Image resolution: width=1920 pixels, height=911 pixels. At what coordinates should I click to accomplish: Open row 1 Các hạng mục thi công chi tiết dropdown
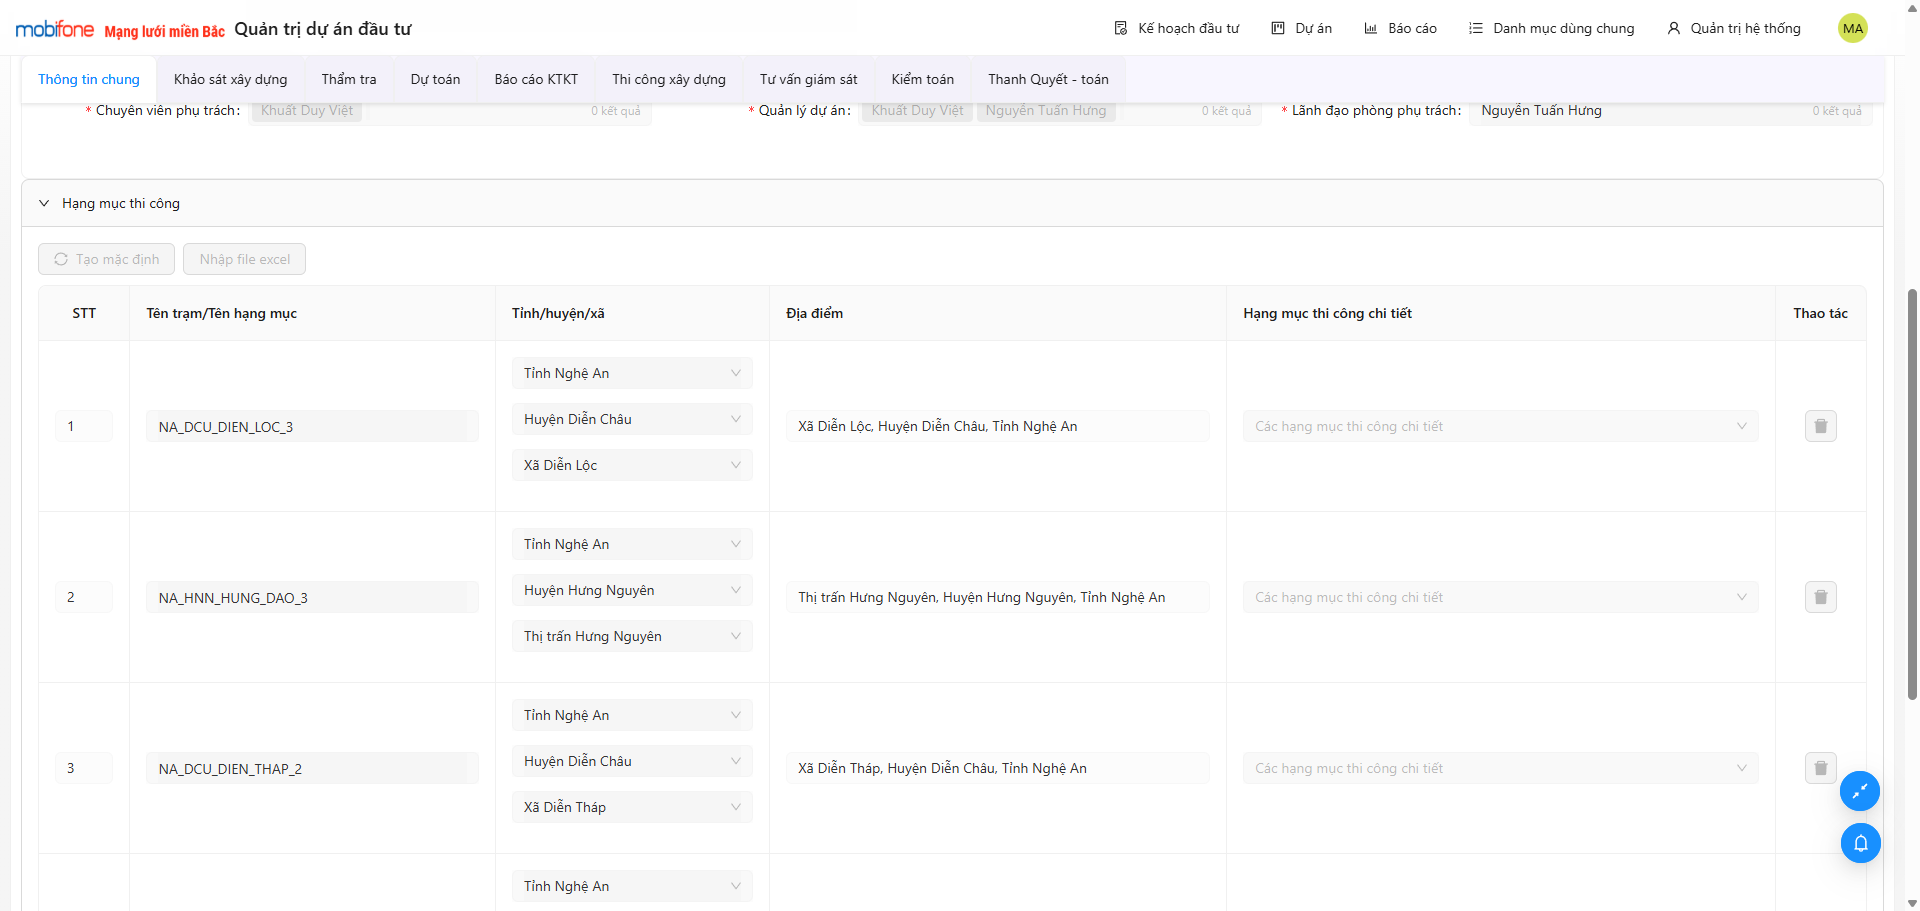1499,426
